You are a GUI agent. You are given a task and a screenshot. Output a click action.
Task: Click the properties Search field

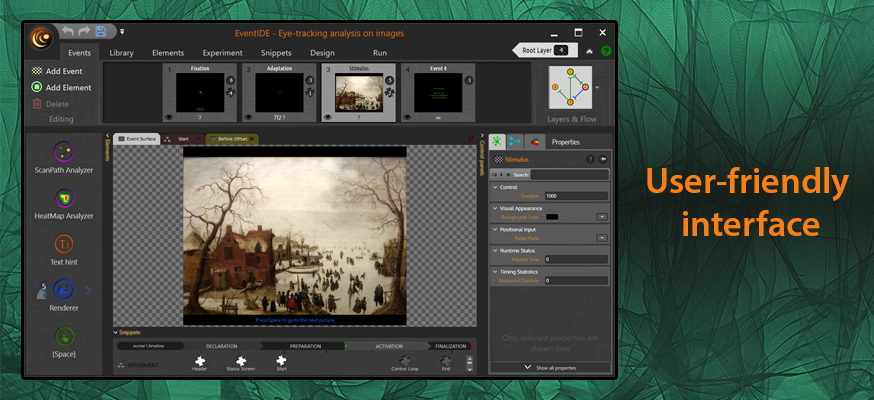click(x=569, y=174)
